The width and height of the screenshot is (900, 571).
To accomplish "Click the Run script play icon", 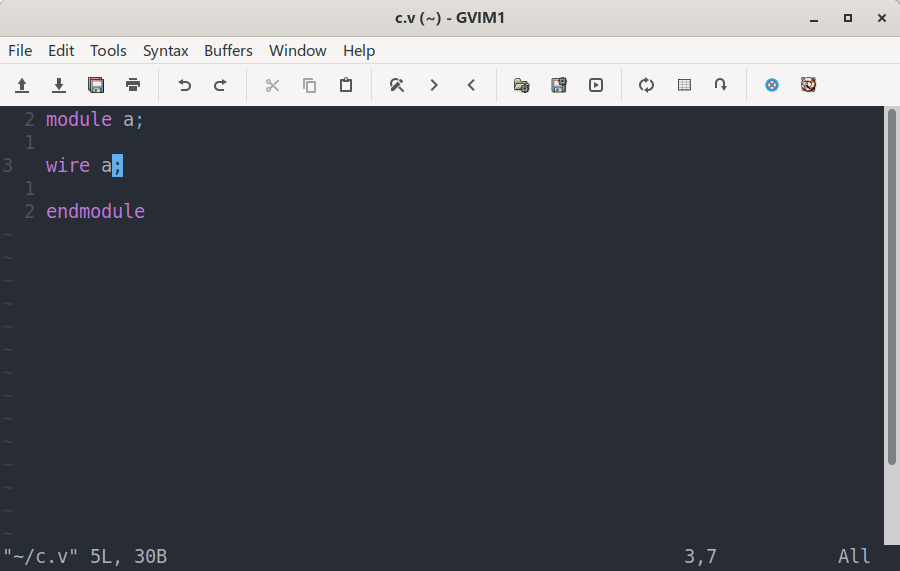I will [596, 86].
